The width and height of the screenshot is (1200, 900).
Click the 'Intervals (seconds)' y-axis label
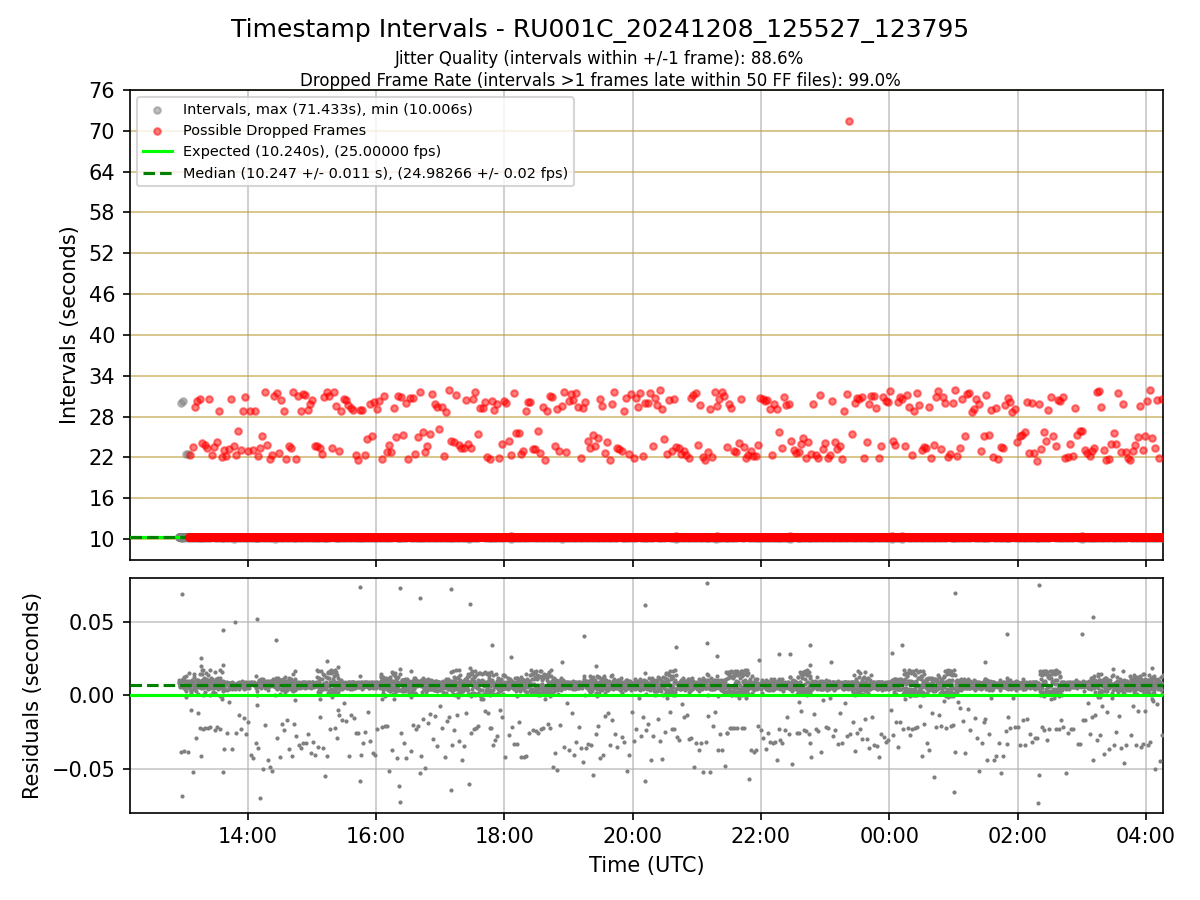click(x=69, y=324)
